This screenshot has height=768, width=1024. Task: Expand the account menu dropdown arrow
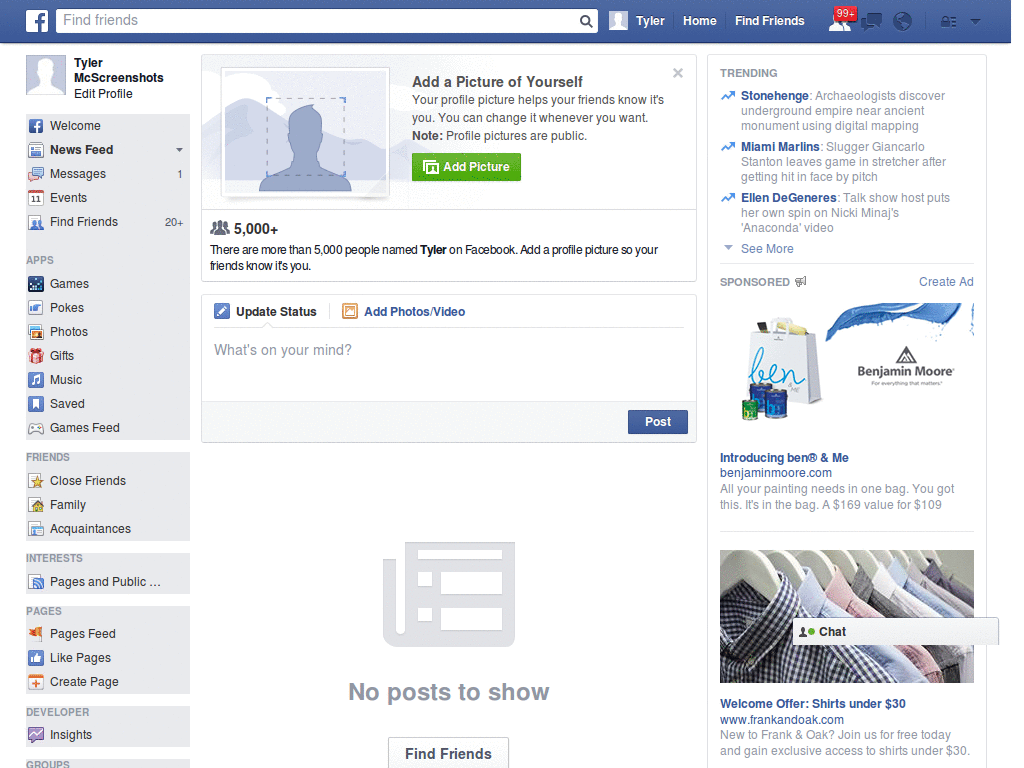pyautogui.click(x=976, y=22)
